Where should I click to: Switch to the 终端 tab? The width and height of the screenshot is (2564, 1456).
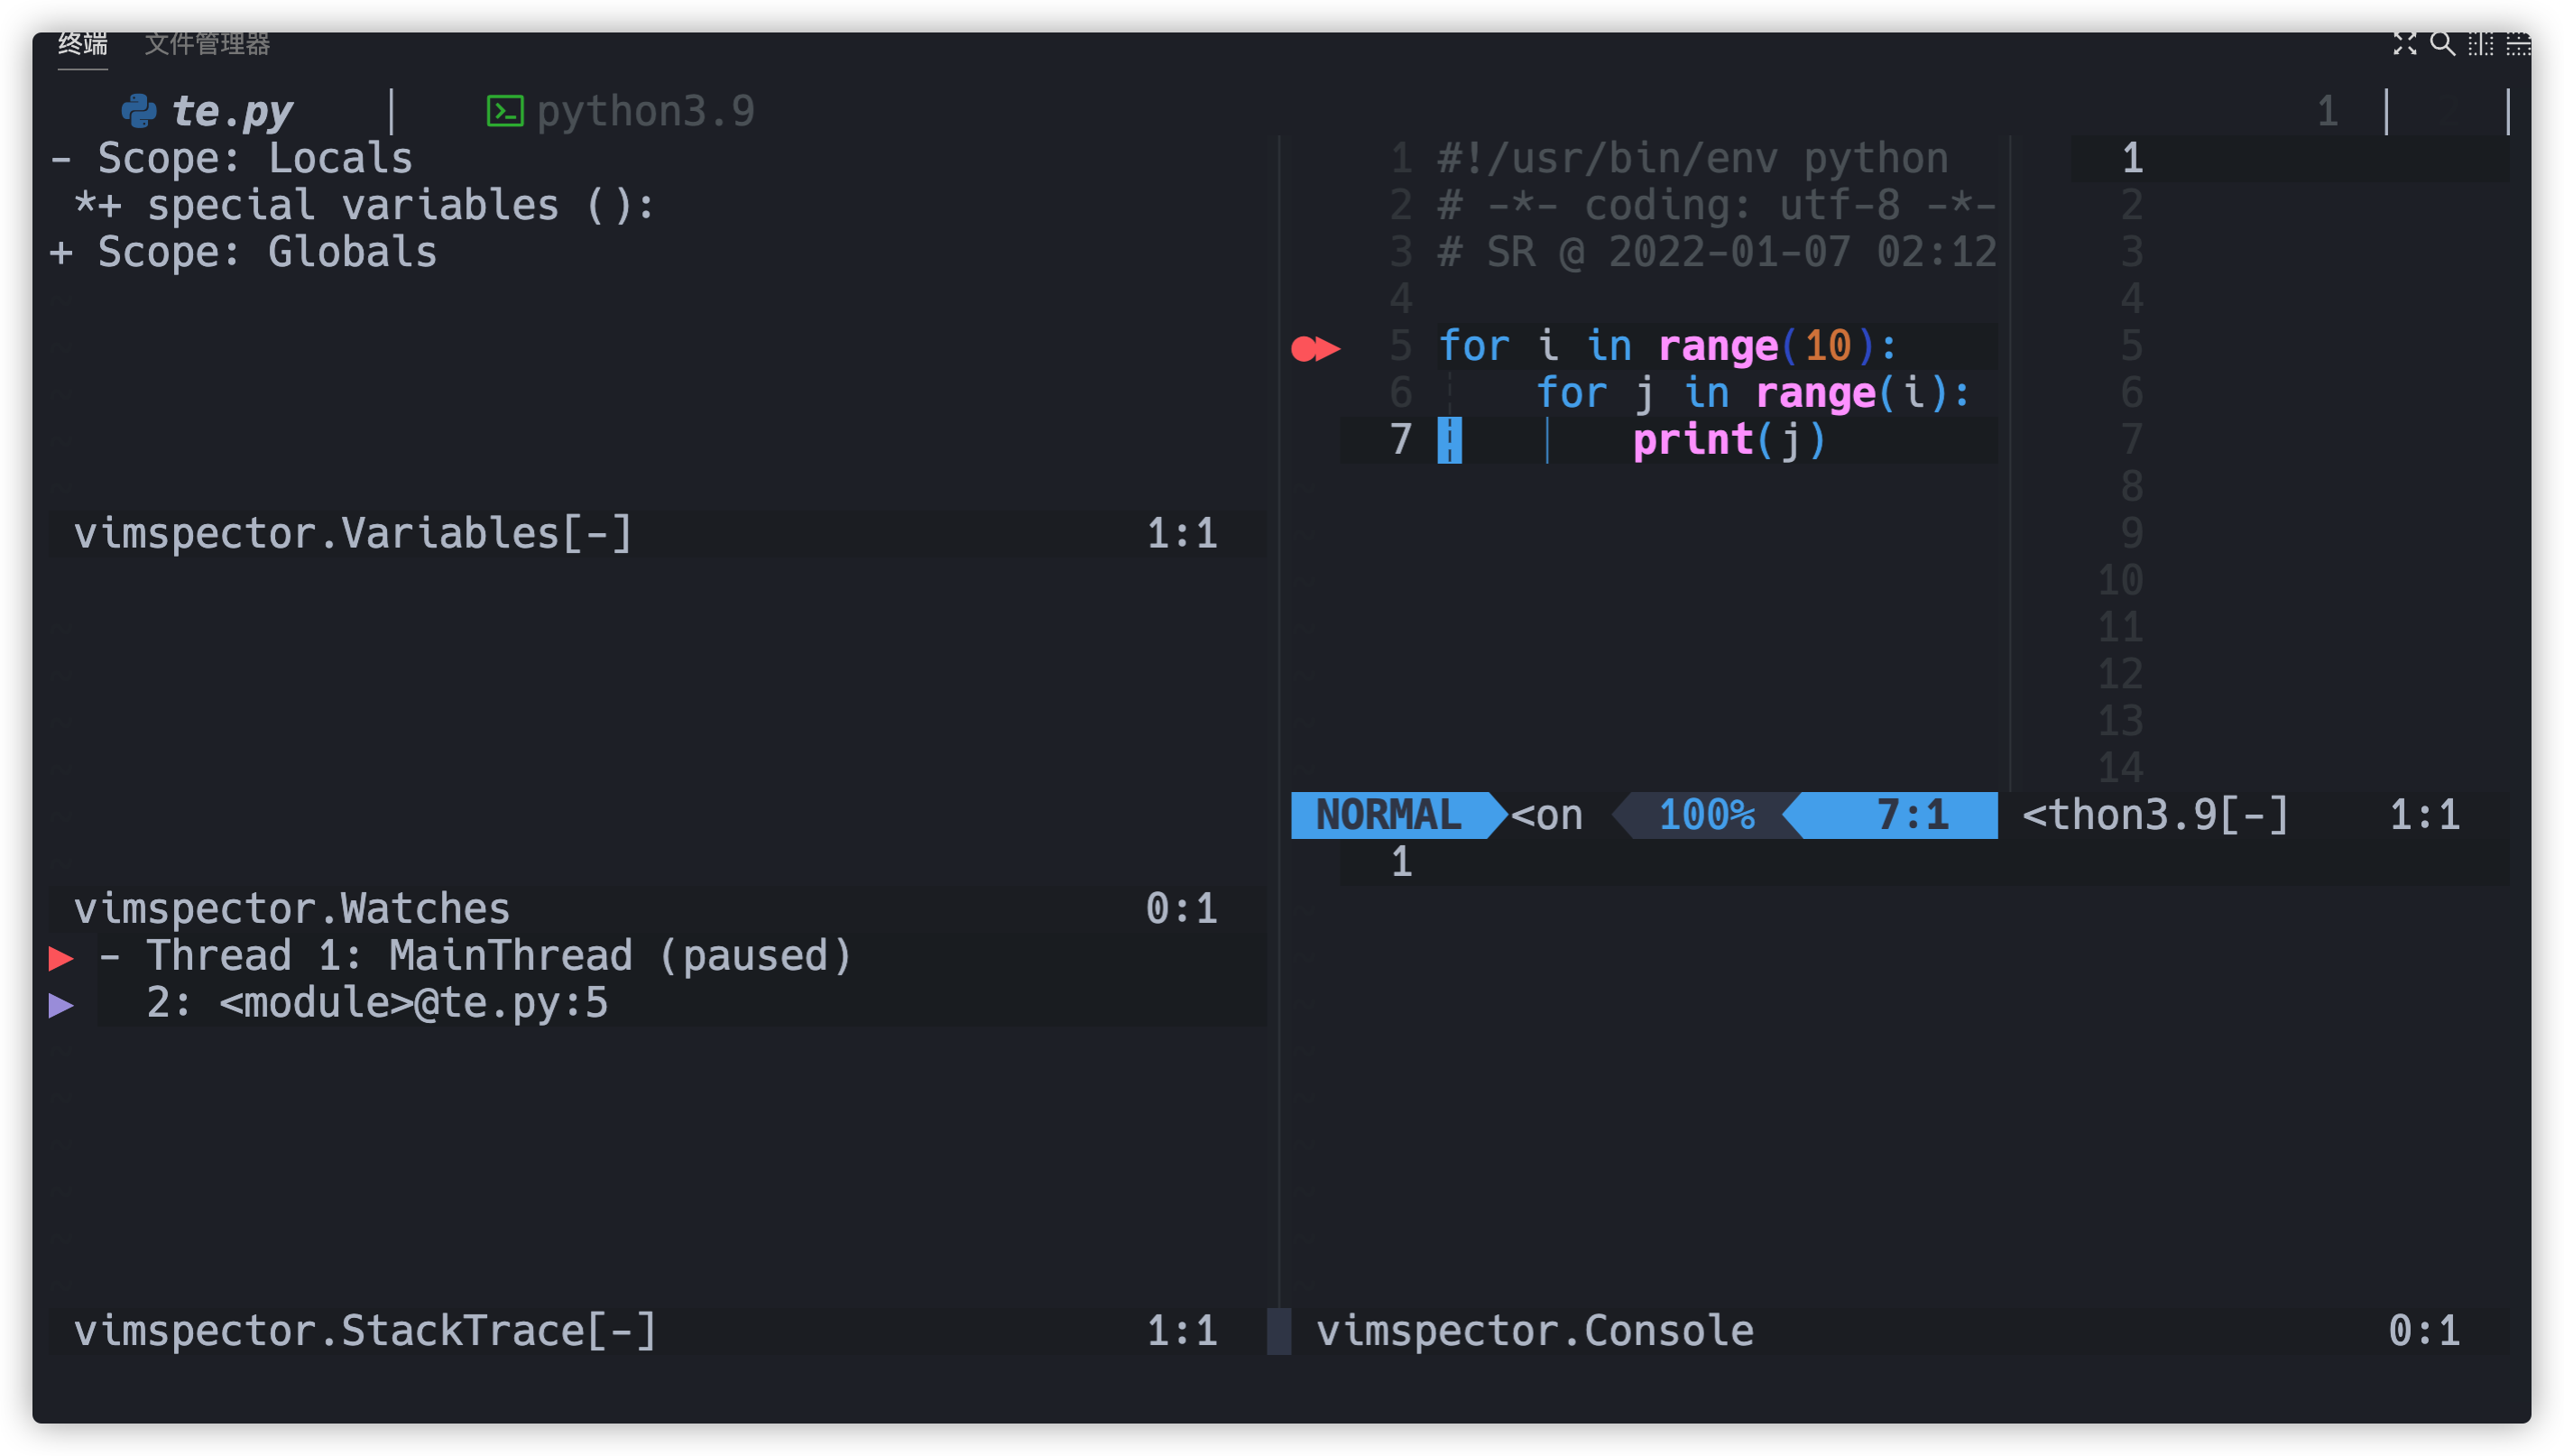[83, 44]
